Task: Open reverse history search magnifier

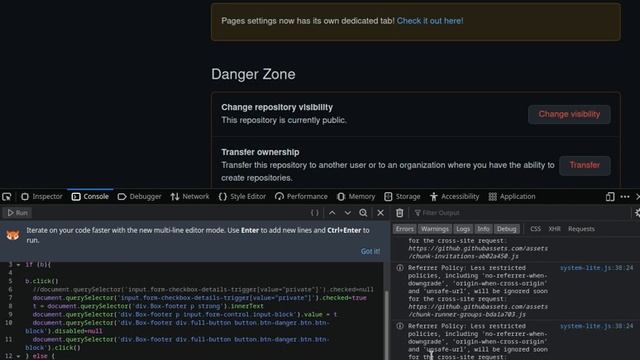Action: point(363,213)
